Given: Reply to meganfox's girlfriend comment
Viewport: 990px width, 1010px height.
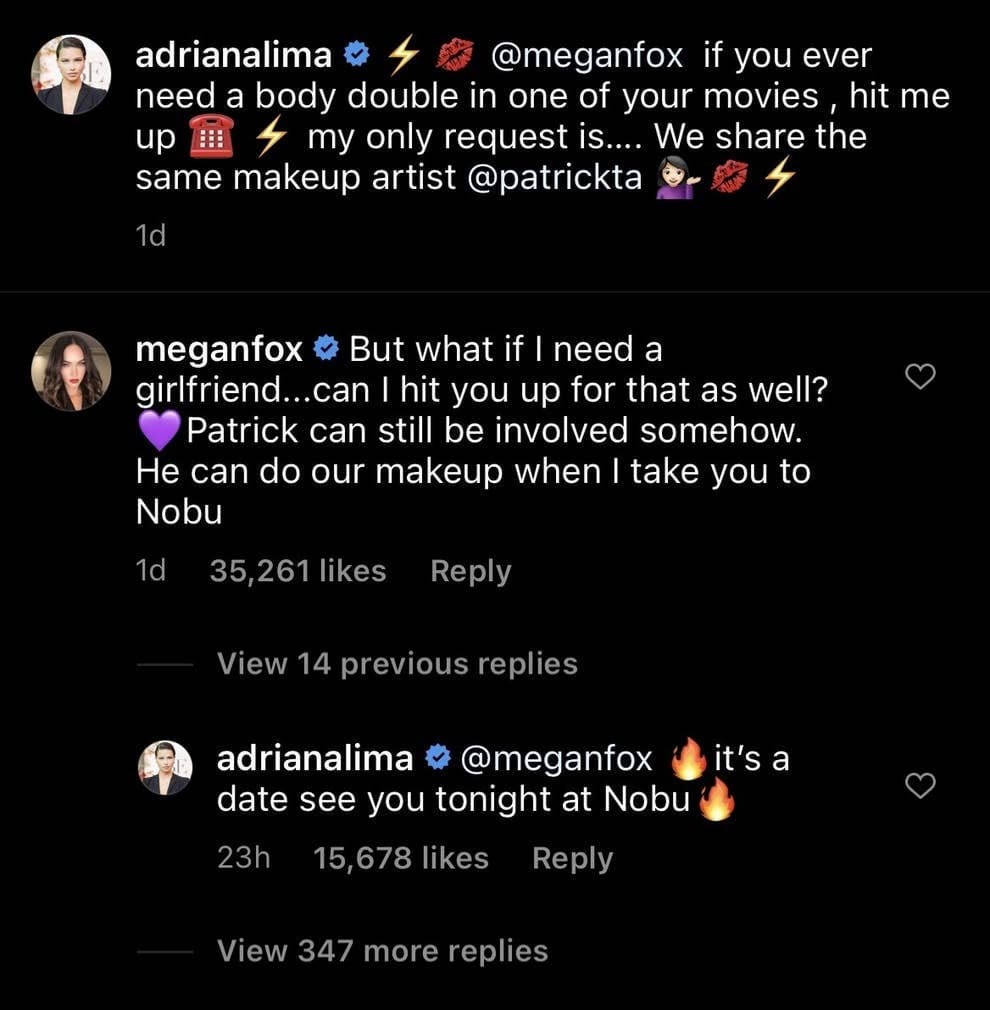Looking at the screenshot, I should (x=470, y=571).
